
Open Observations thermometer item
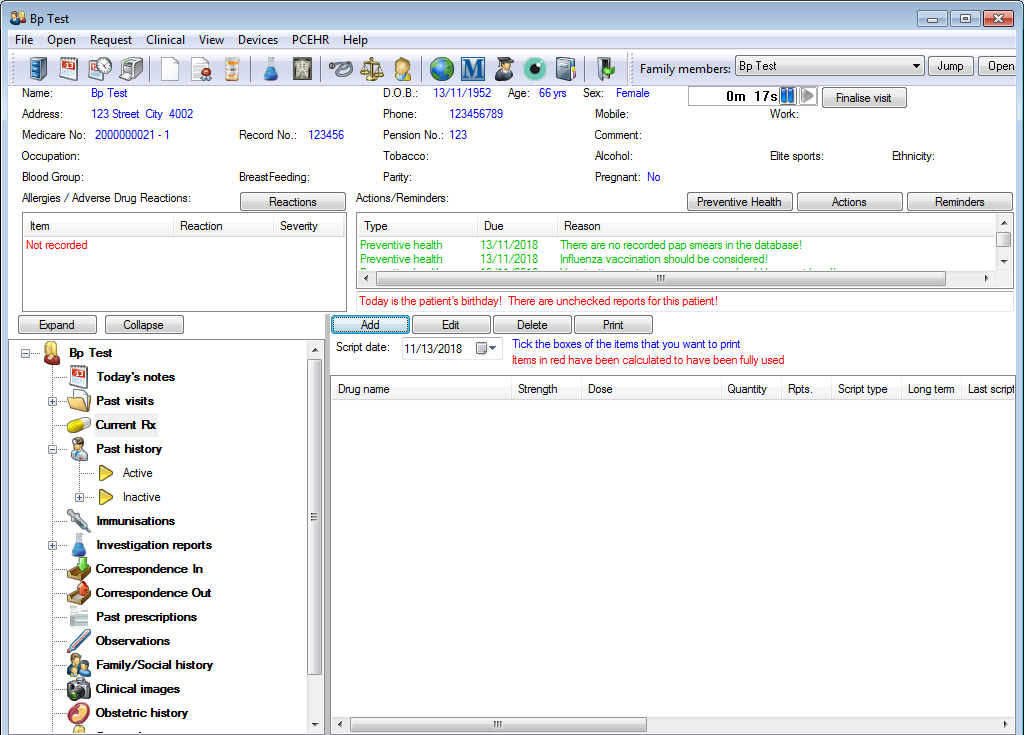[x=133, y=641]
